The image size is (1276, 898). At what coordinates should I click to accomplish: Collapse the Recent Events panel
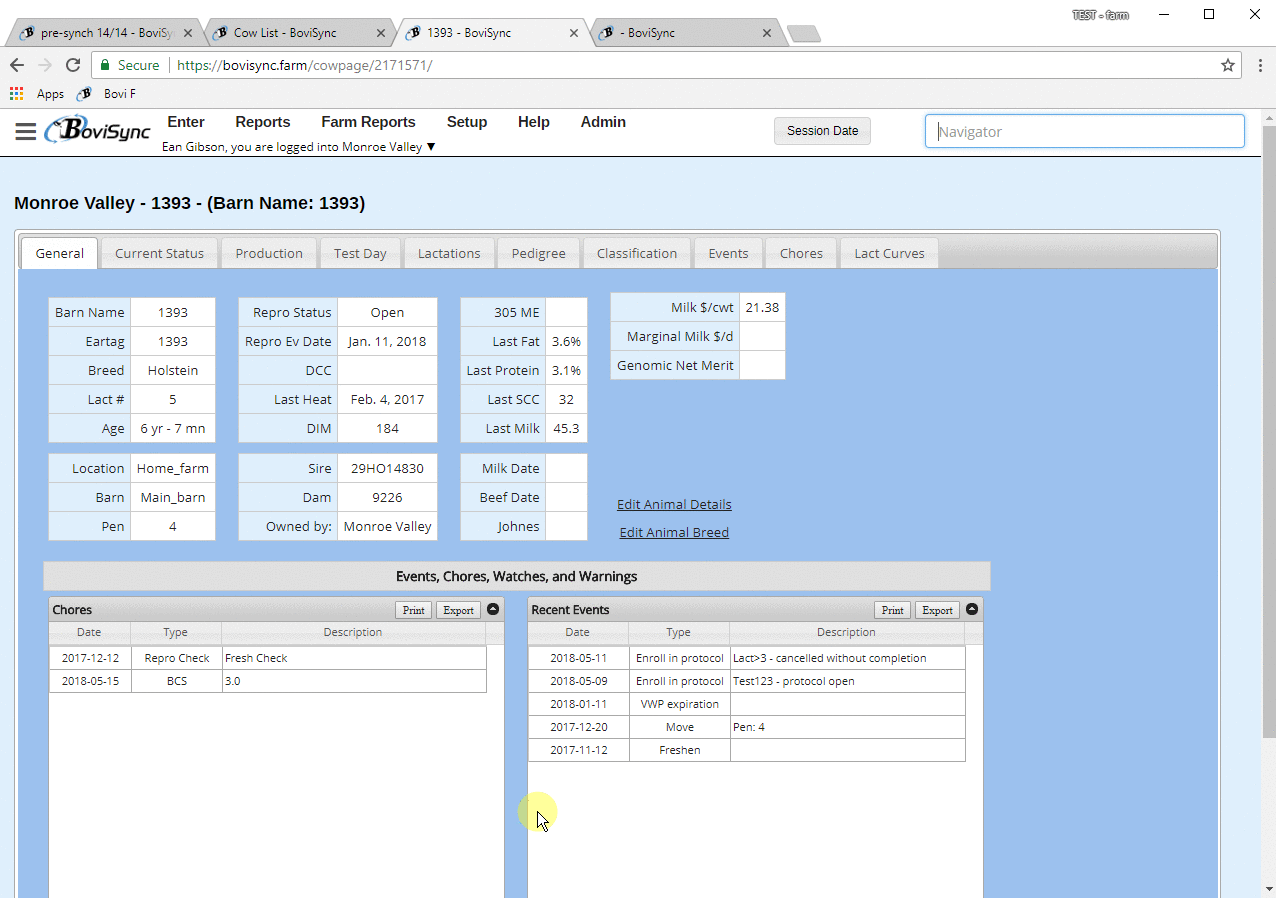(972, 609)
